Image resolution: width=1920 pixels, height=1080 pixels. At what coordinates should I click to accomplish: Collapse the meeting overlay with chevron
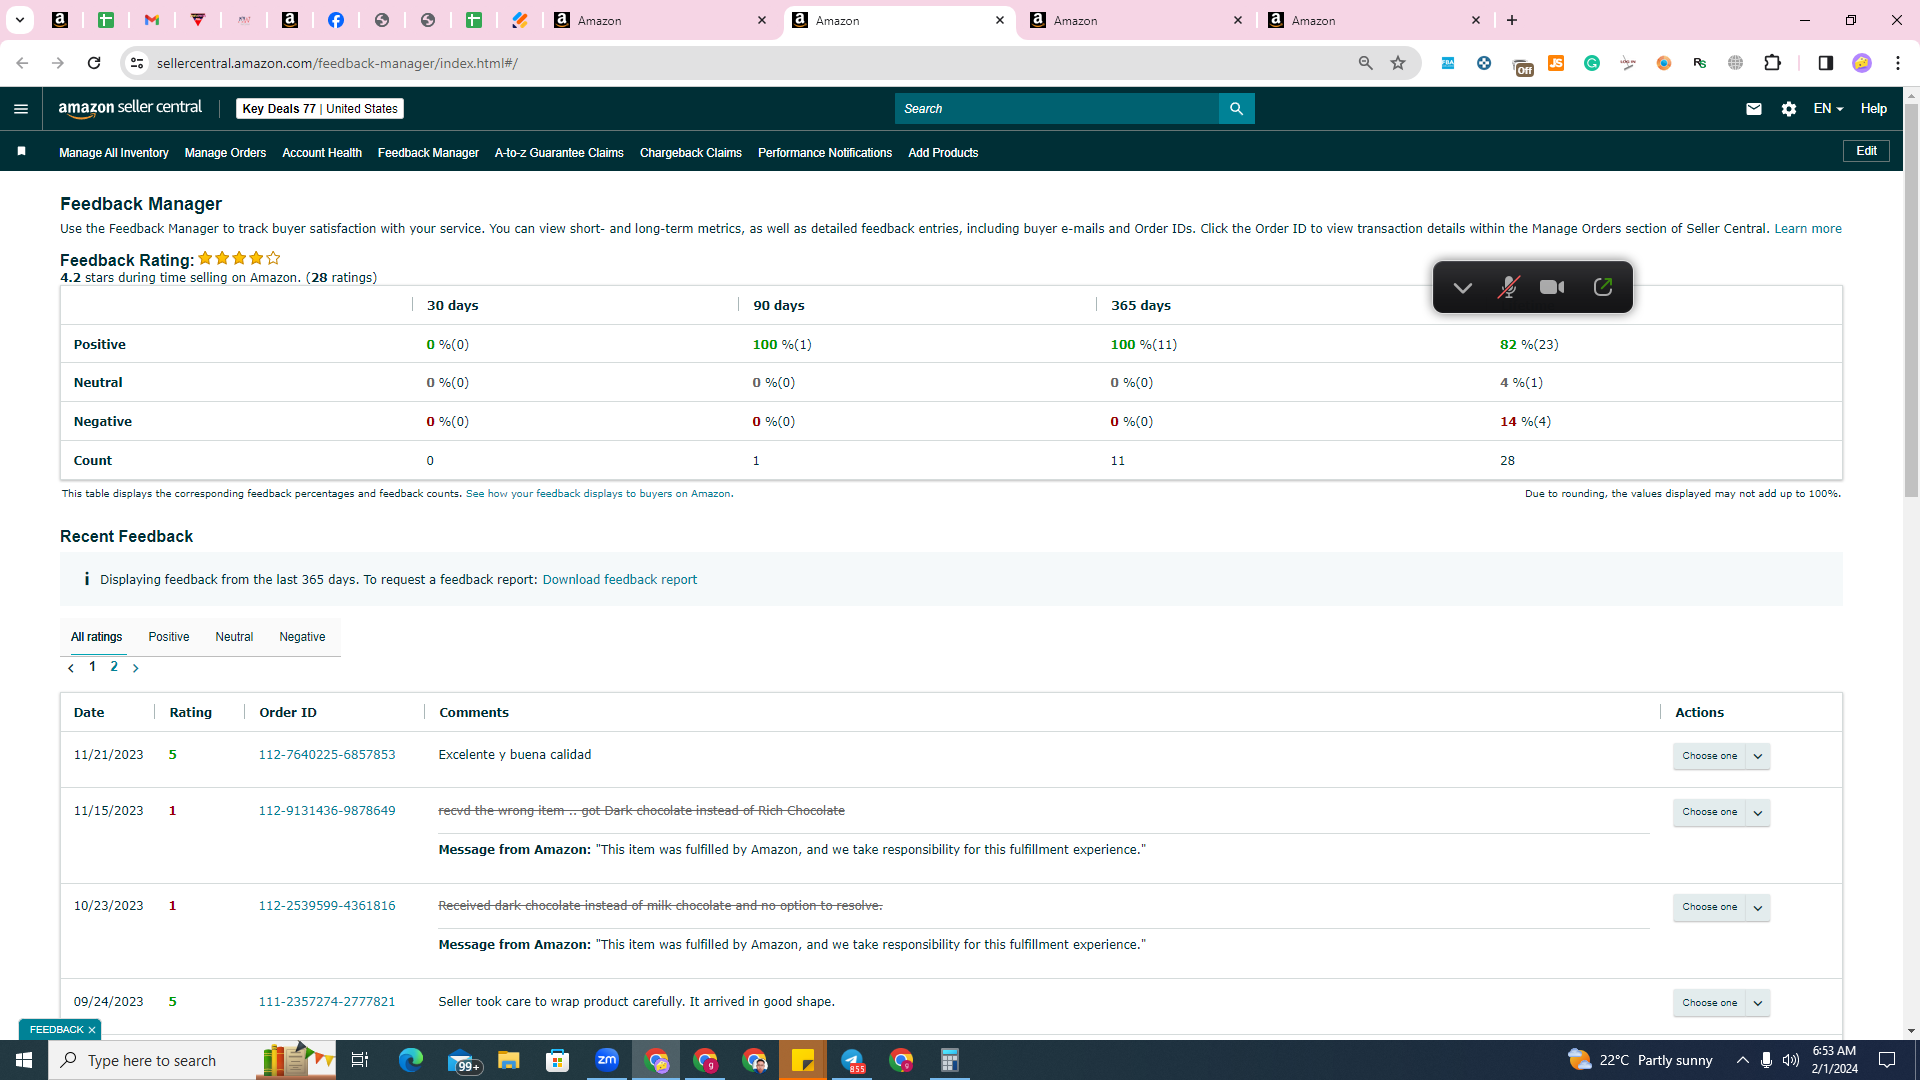coord(1463,288)
